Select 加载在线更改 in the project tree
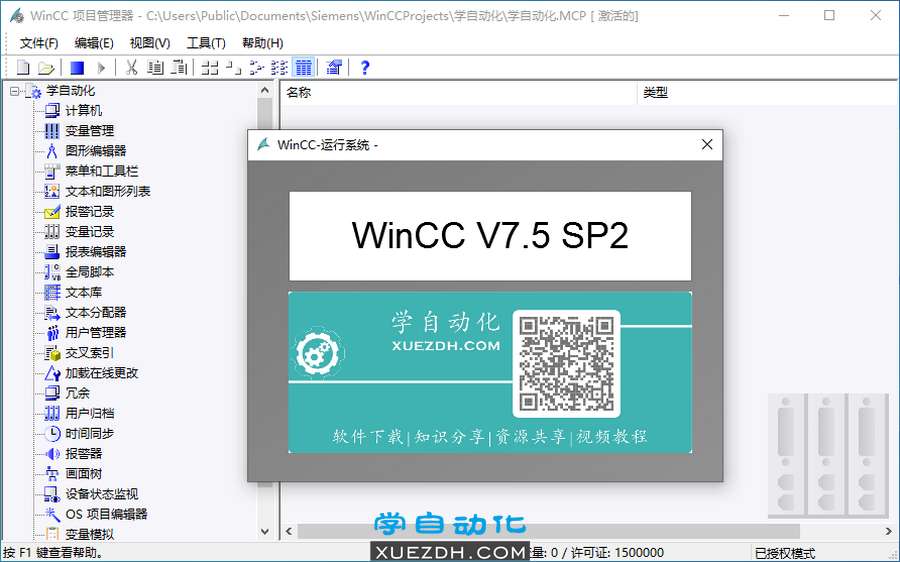 (101, 373)
